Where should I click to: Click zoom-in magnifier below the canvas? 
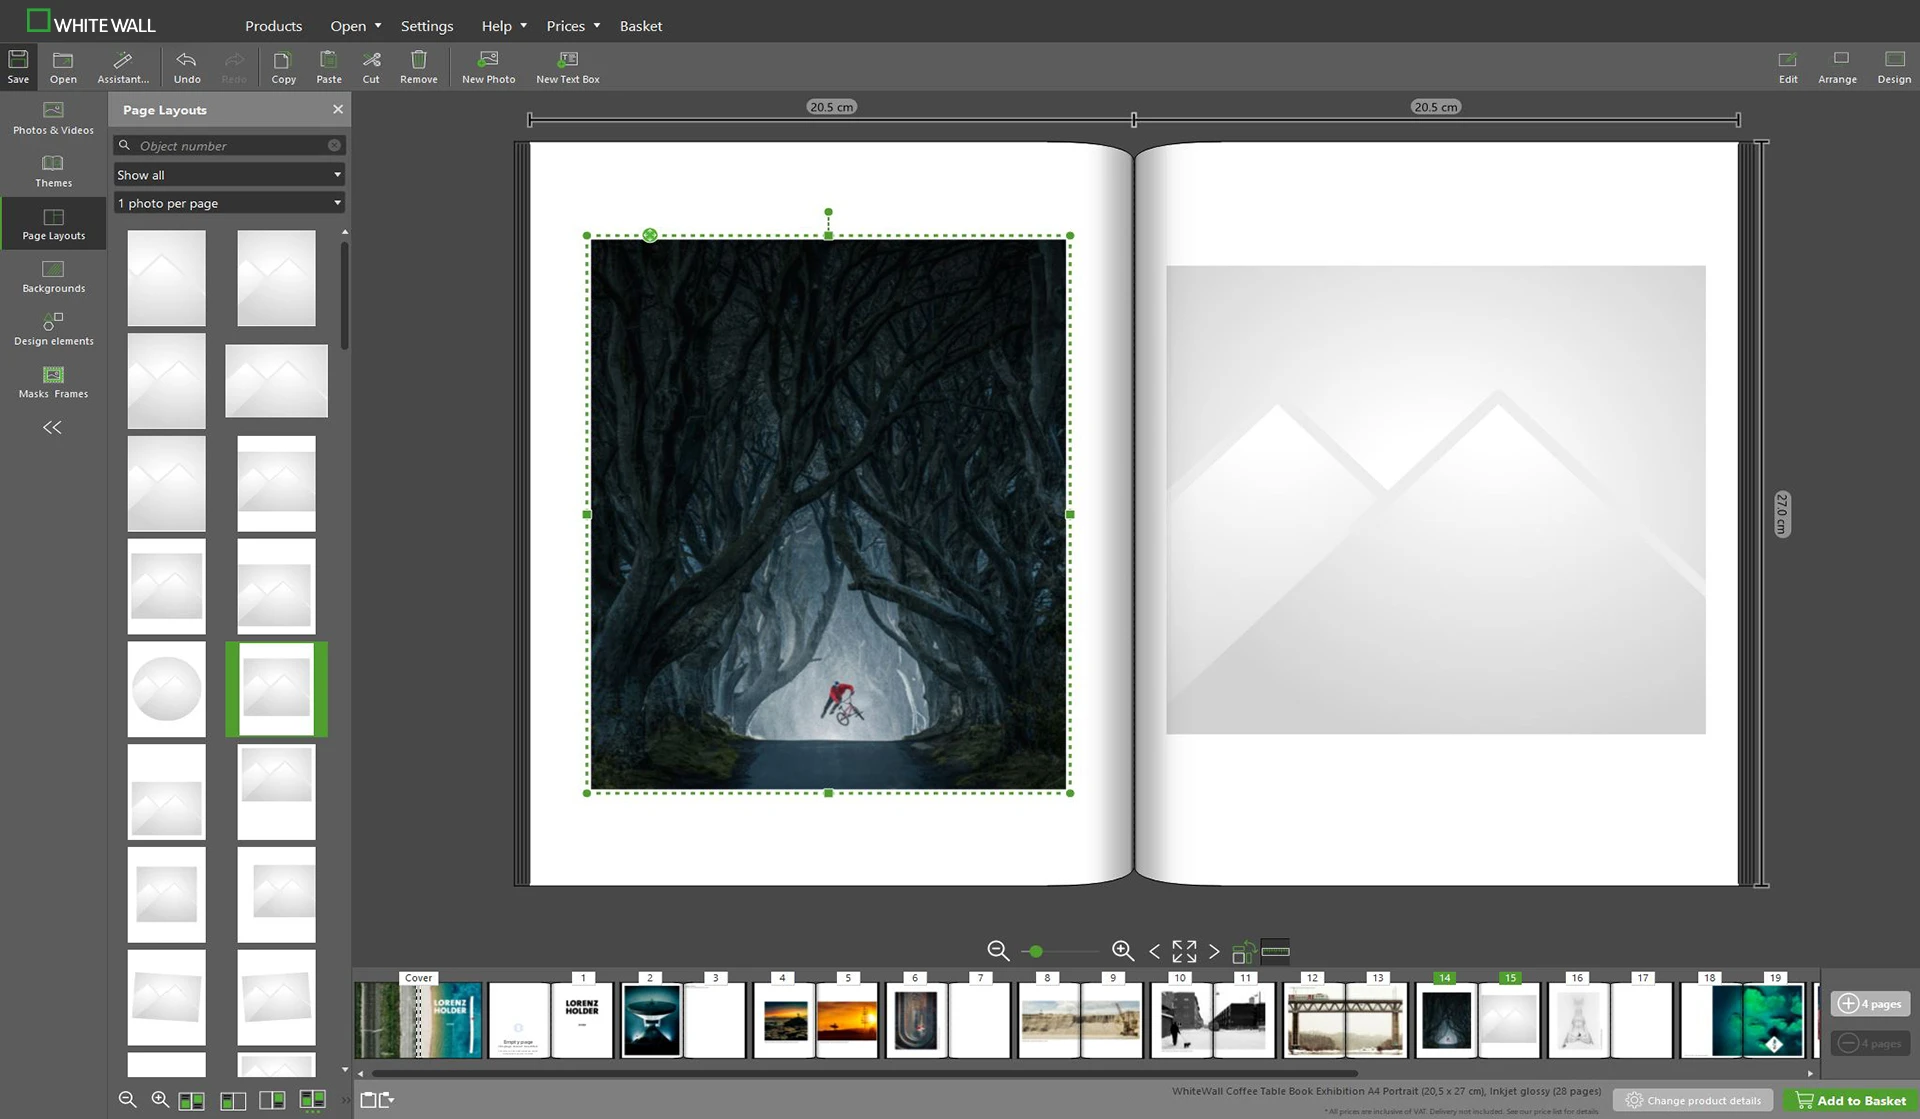click(x=1122, y=951)
